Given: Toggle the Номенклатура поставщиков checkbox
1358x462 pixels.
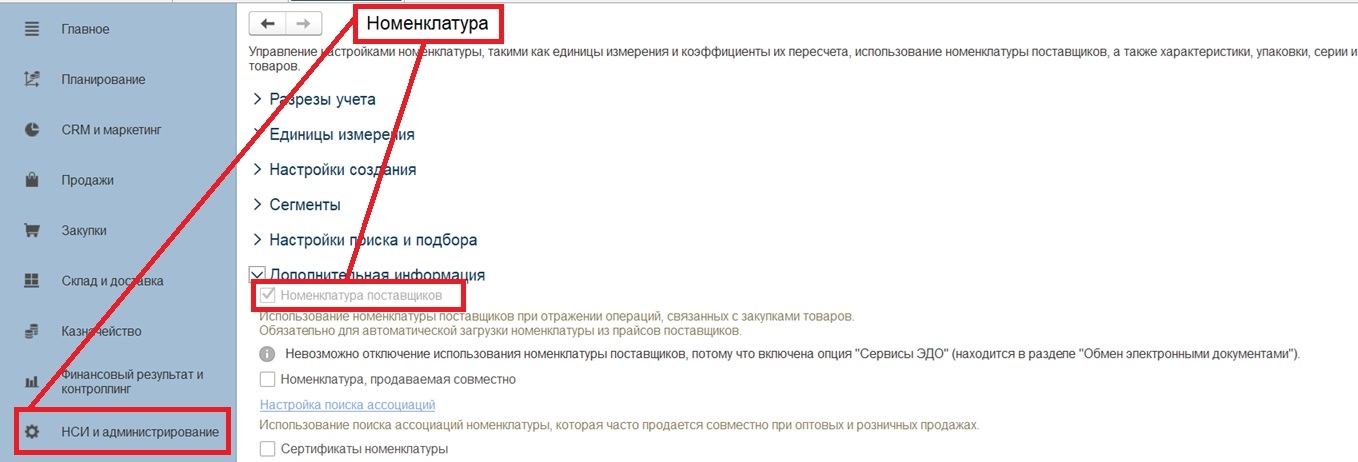Looking at the screenshot, I should pyautogui.click(x=267, y=295).
